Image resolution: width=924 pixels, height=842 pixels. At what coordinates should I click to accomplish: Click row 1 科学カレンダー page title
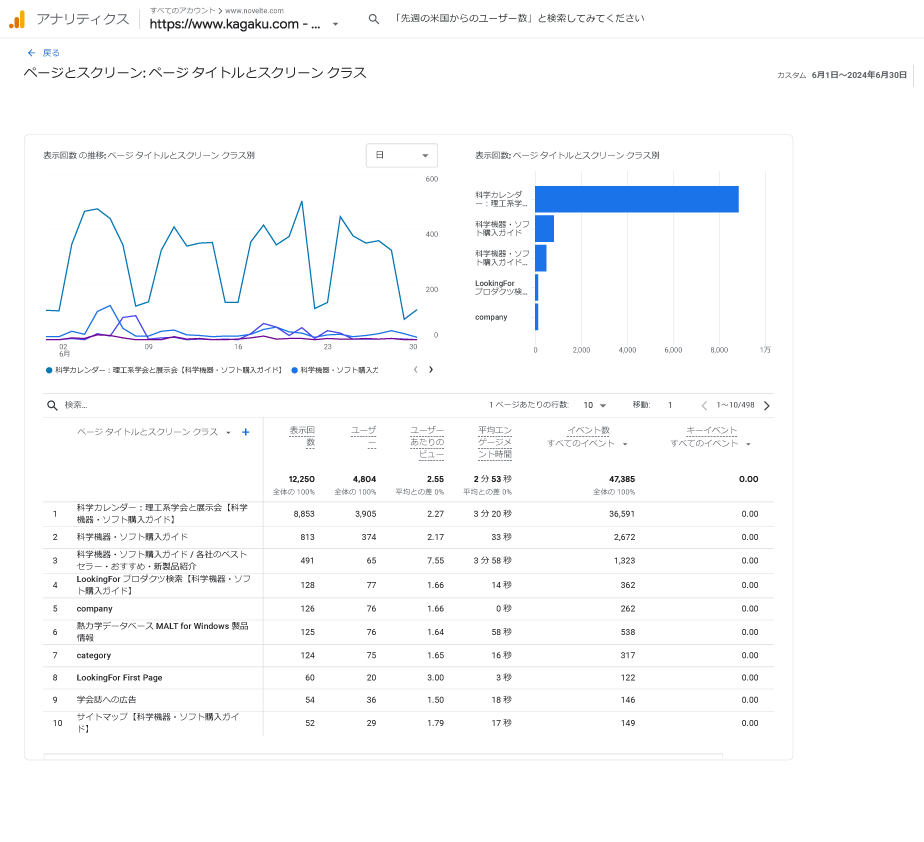pyautogui.click(x=162, y=513)
